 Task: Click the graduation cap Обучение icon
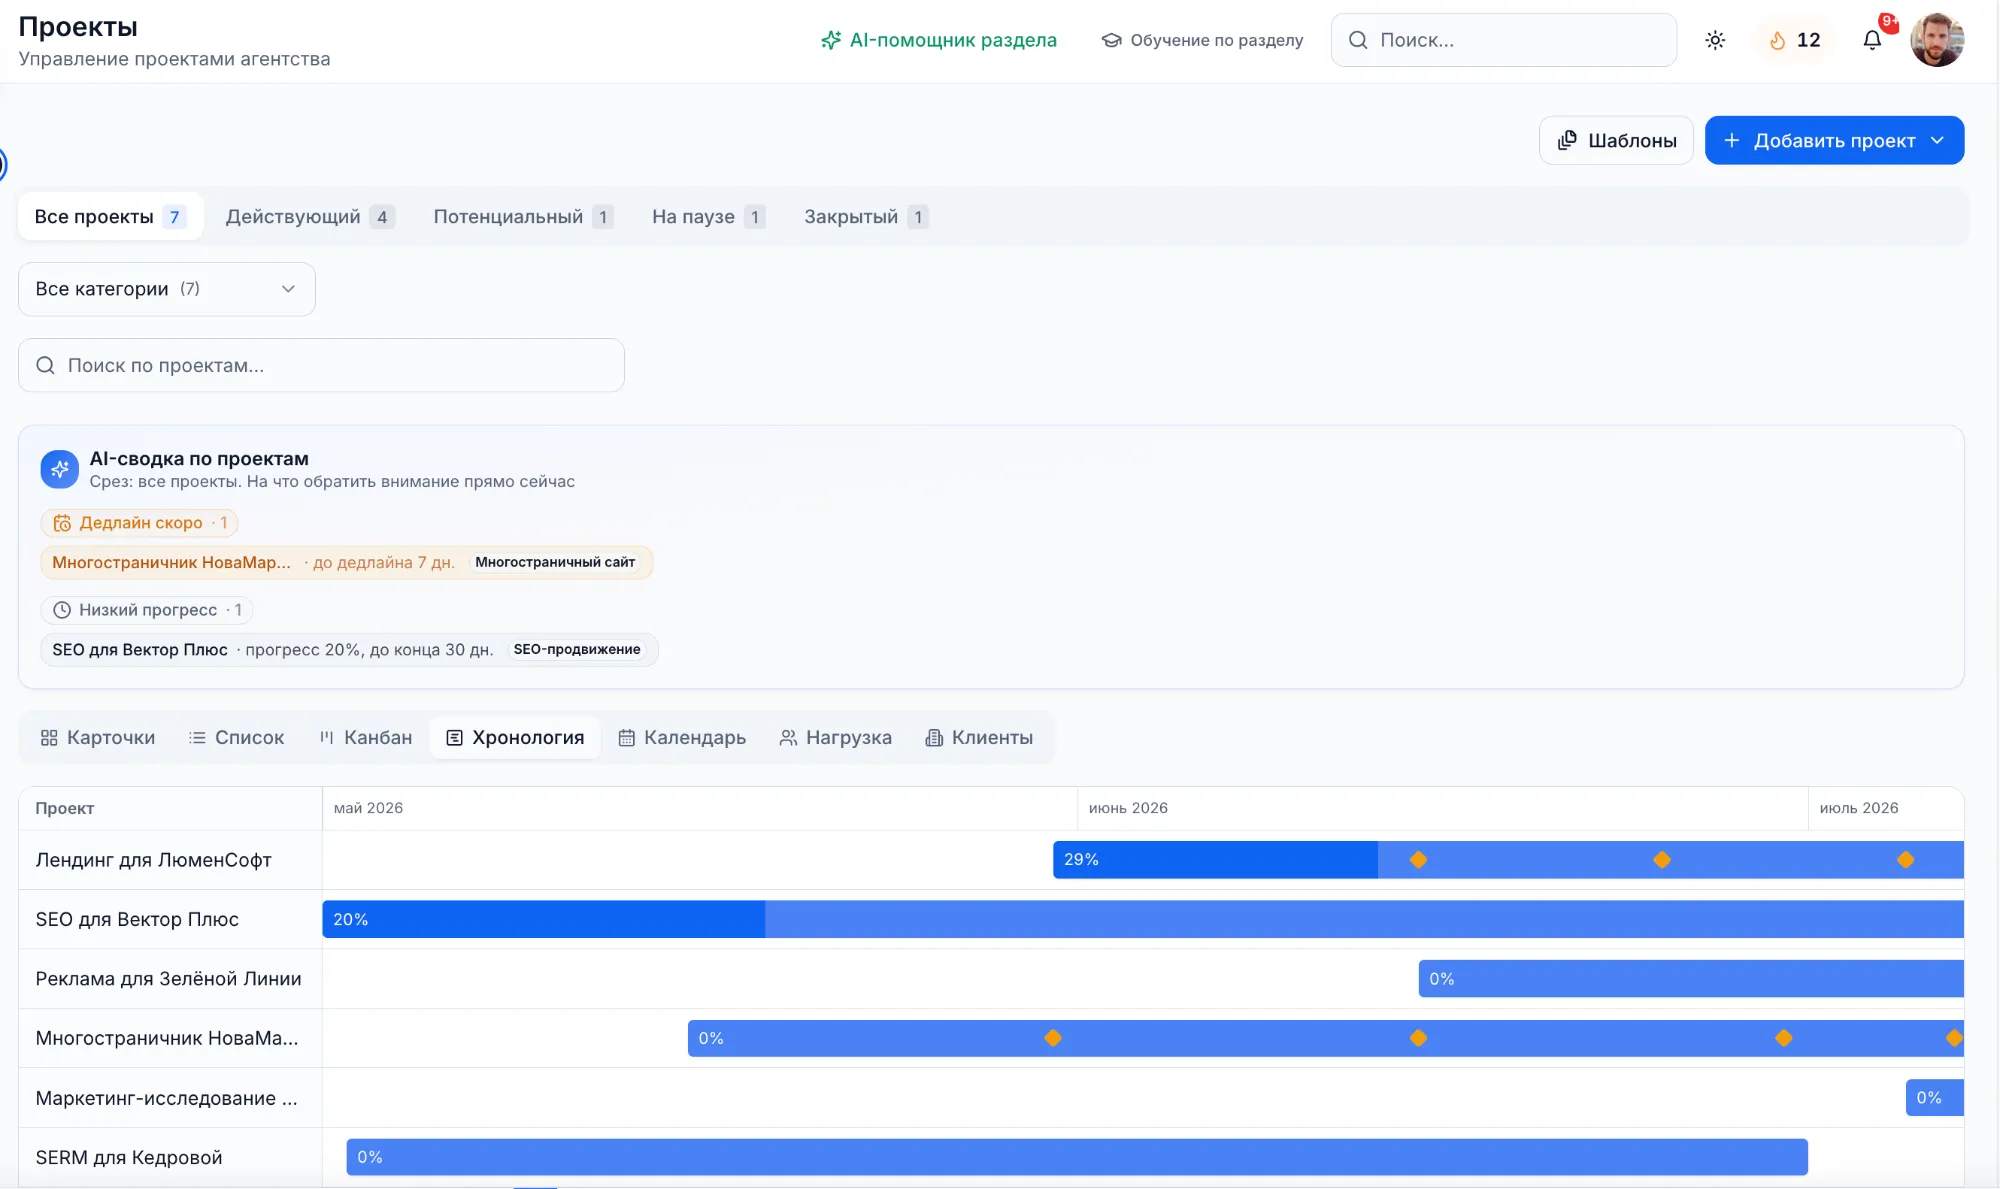pyautogui.click(x=1111, y=40)
